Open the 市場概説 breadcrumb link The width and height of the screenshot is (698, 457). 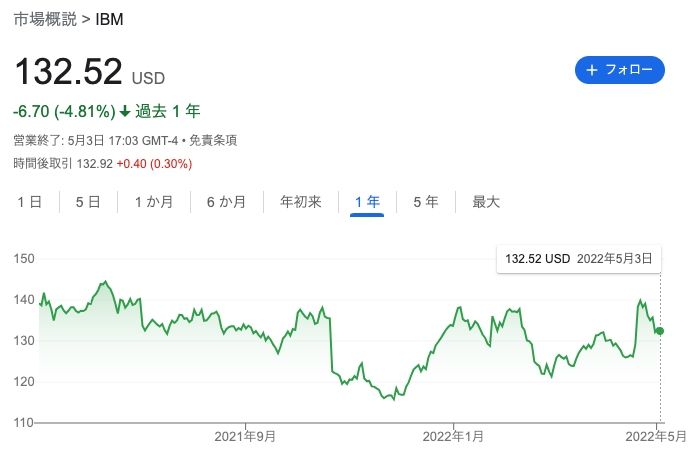coord(45,20)
